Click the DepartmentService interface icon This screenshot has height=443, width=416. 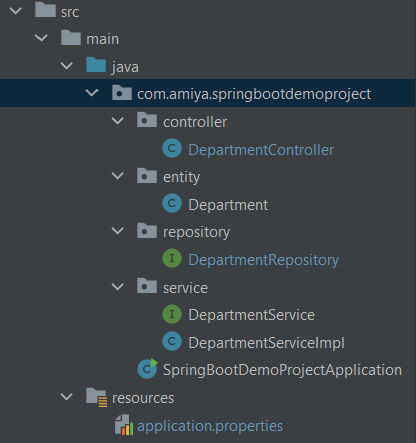point(172,314)
